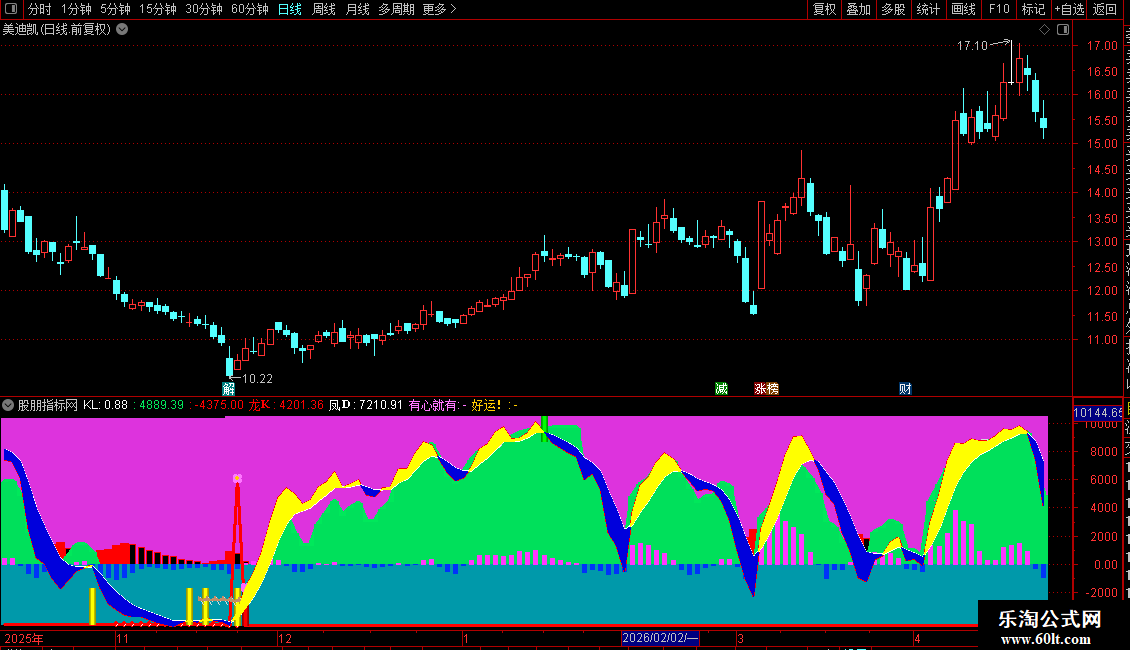Click the month 11 label on time axis
This screenshot has width=1130, height=650.
tap(123, 638)
